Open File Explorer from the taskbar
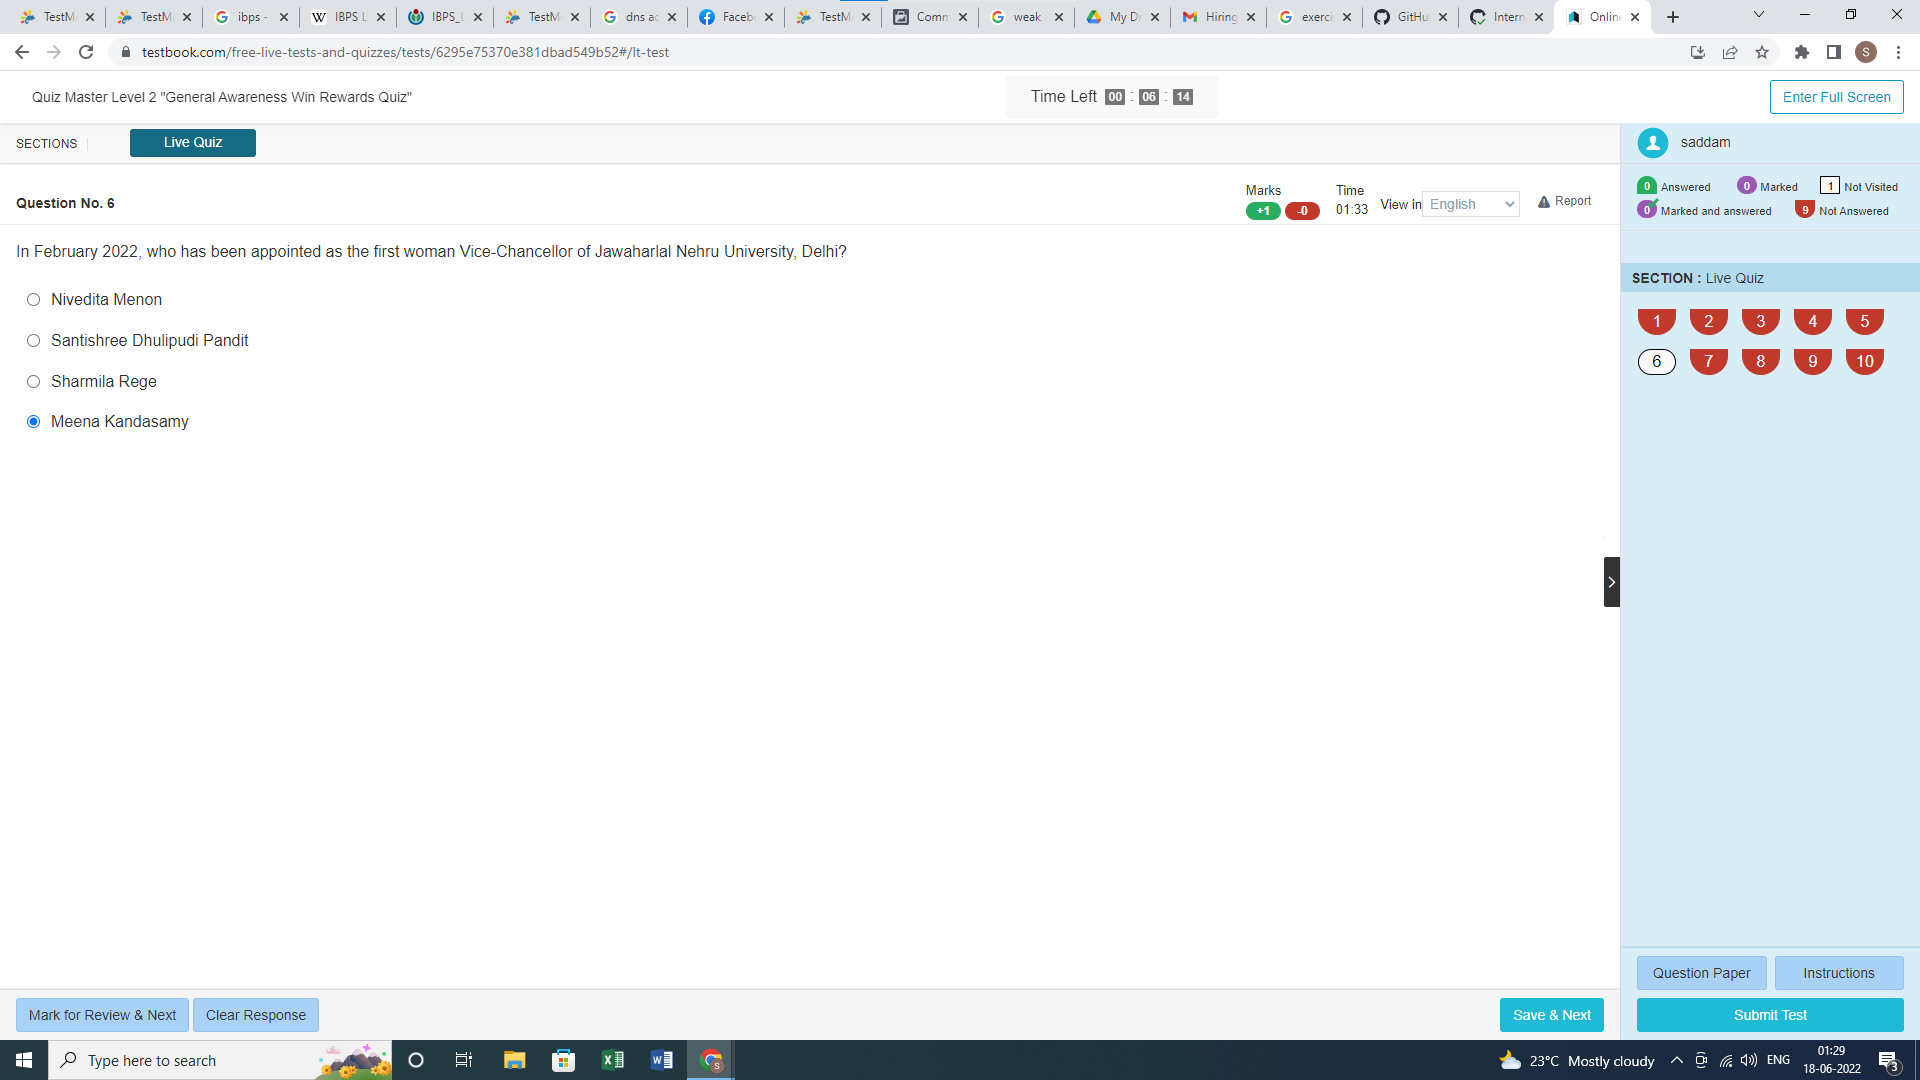This screenshot has width=1920, height=1080. (x=514, y=1060)
